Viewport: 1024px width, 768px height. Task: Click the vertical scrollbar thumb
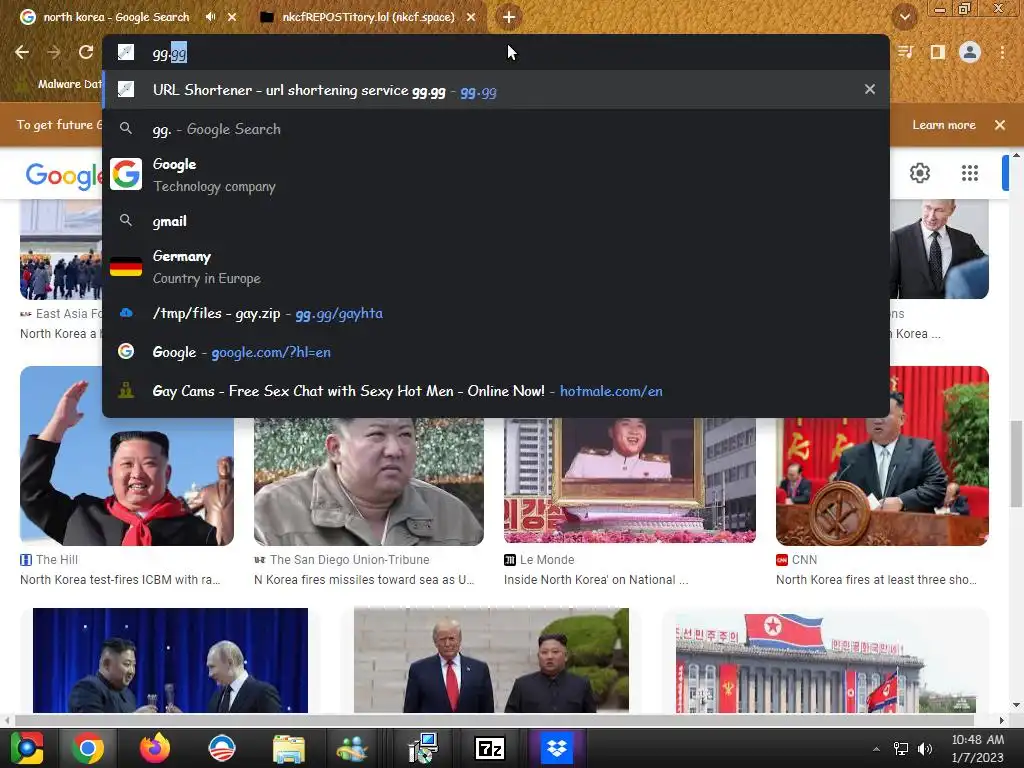1016,464
